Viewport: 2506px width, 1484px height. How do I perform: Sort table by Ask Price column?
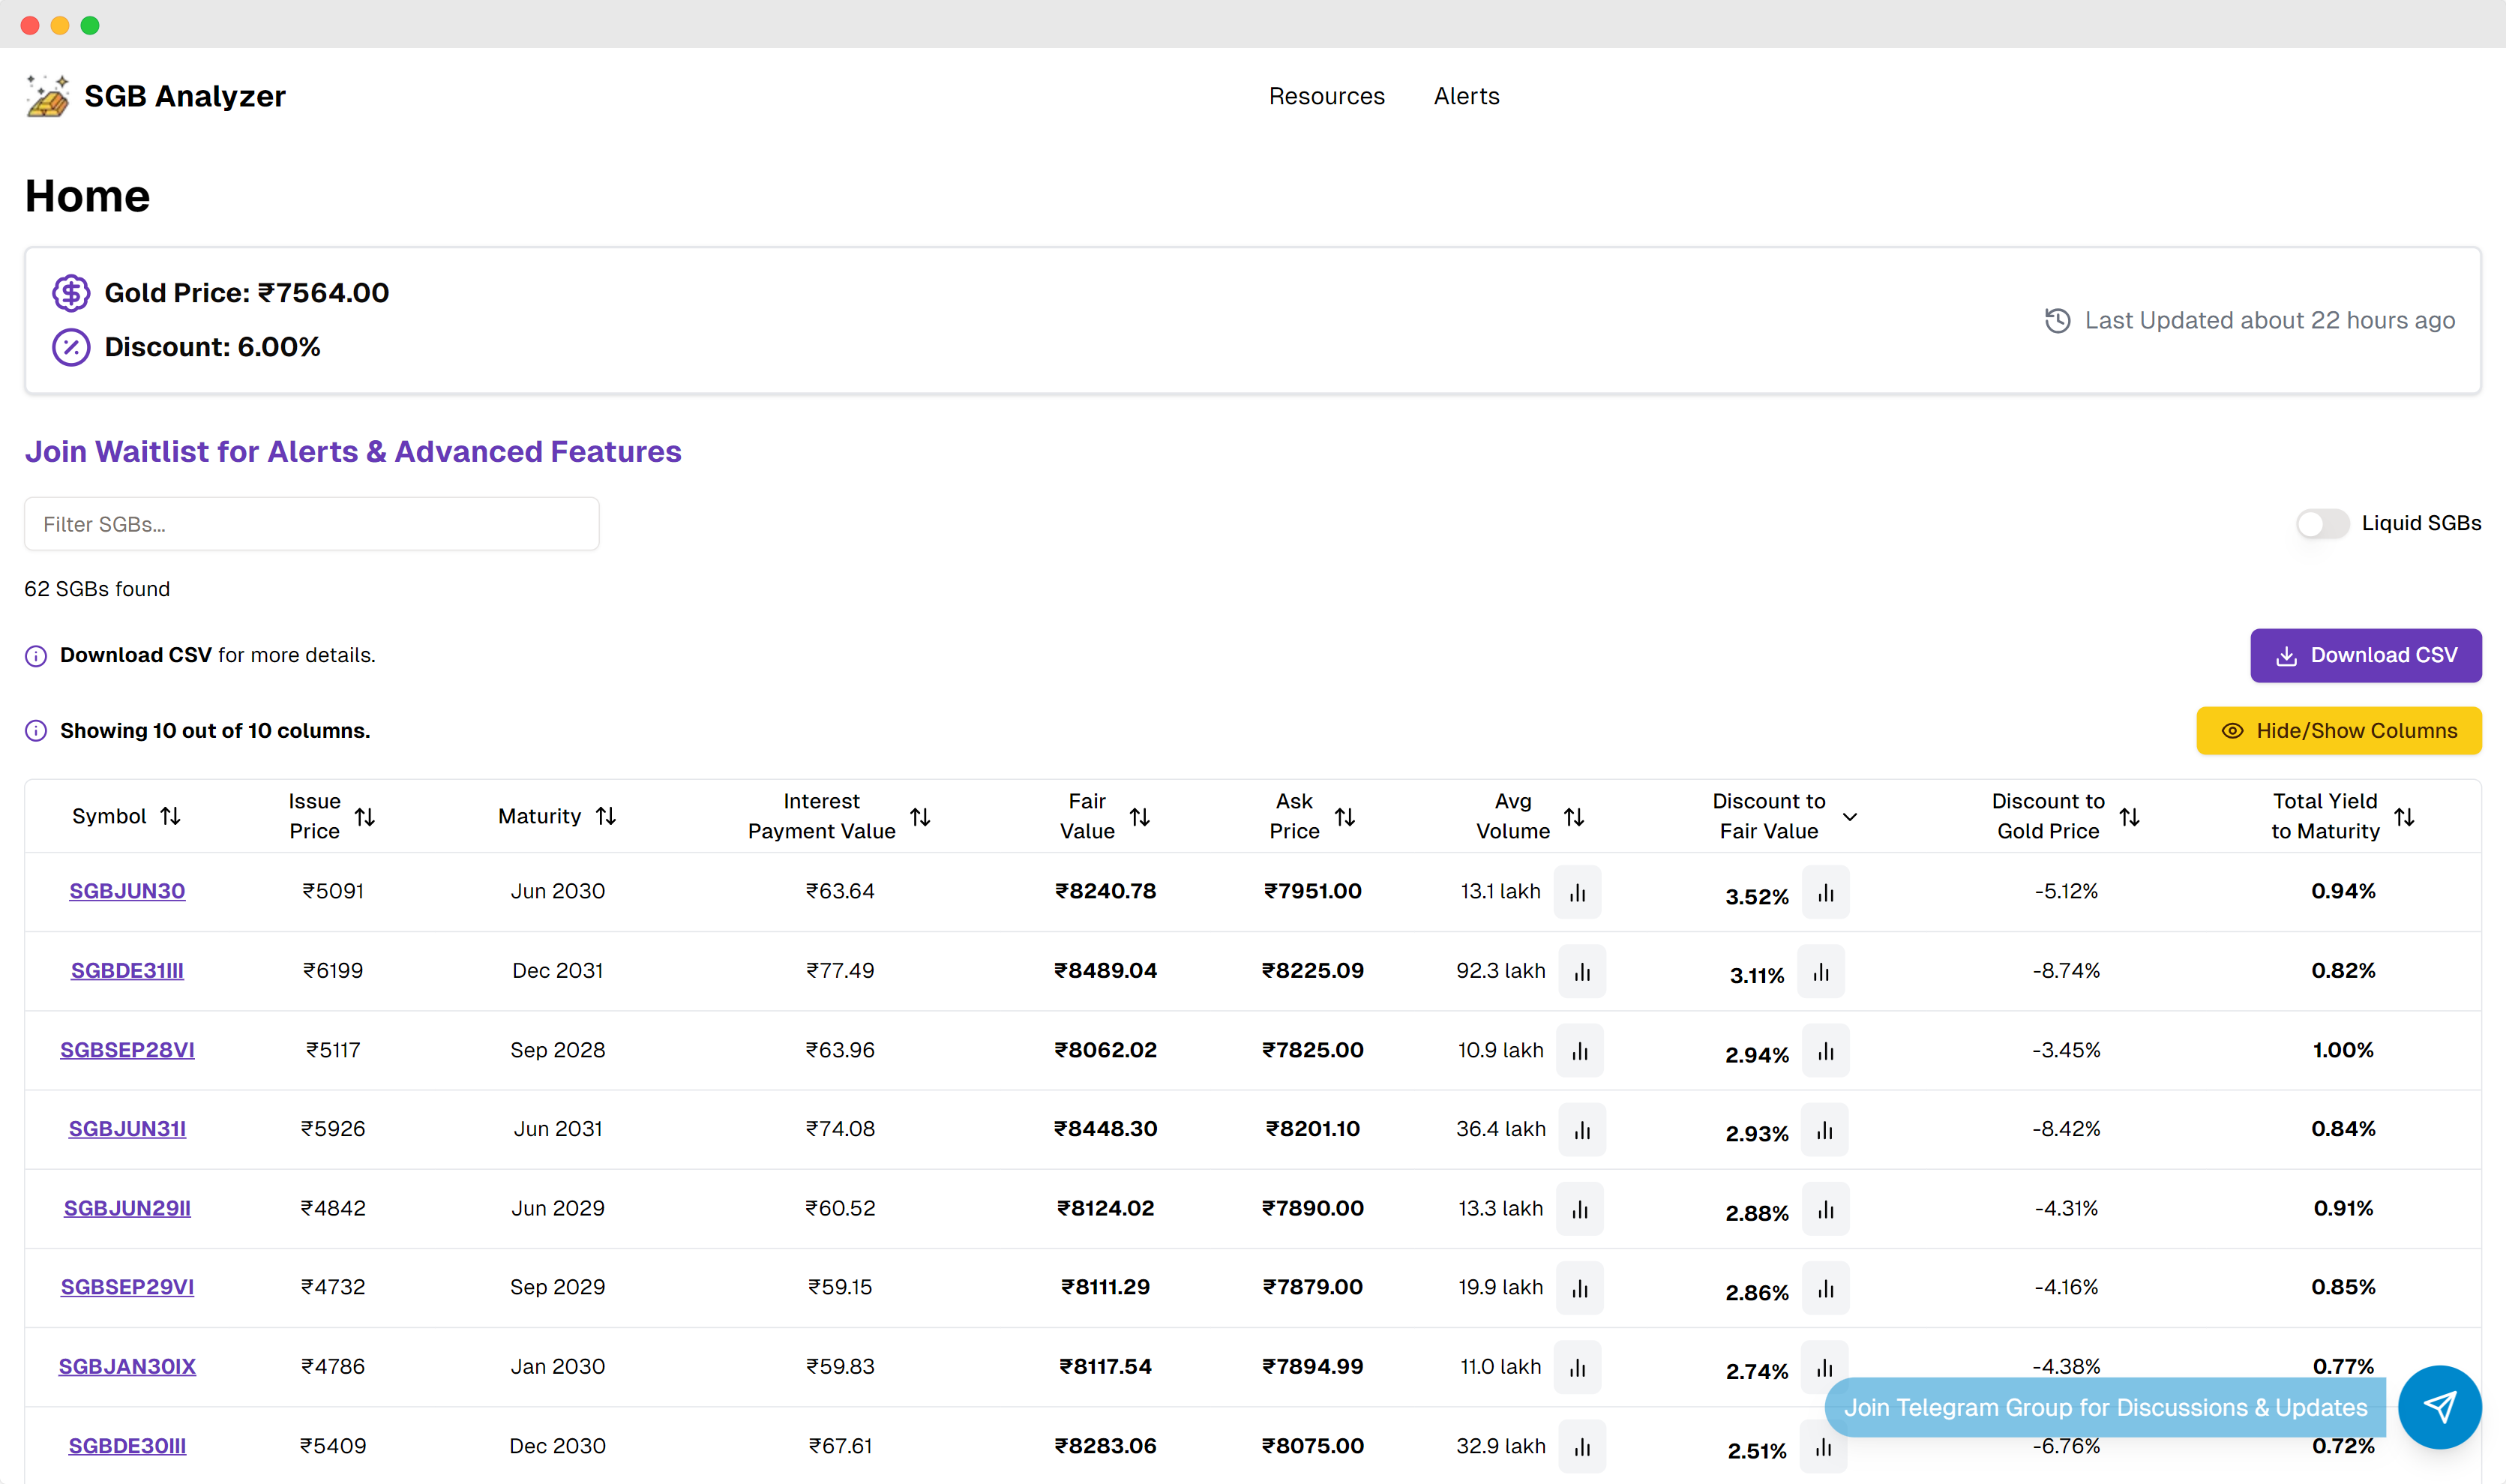tap(1345, 817)
